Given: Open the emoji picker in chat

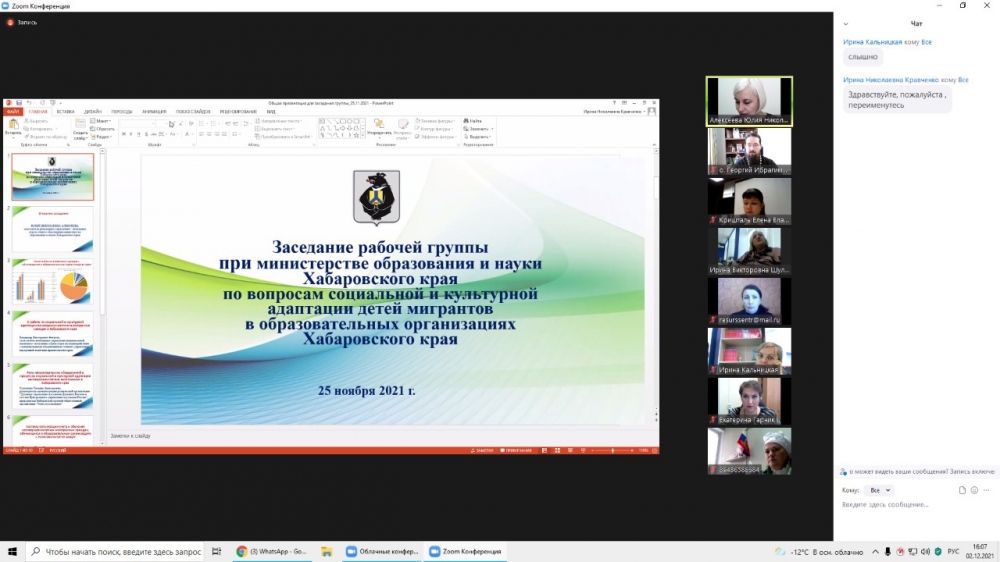Looking at the screenshot, I should tap(974, 490).
